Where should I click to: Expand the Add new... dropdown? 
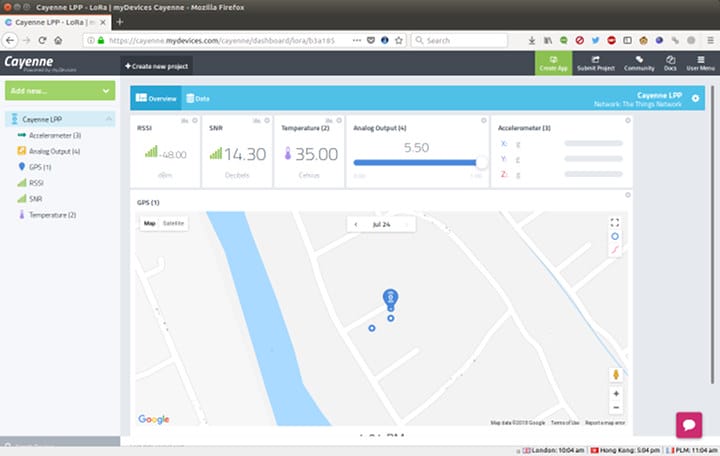60,91
